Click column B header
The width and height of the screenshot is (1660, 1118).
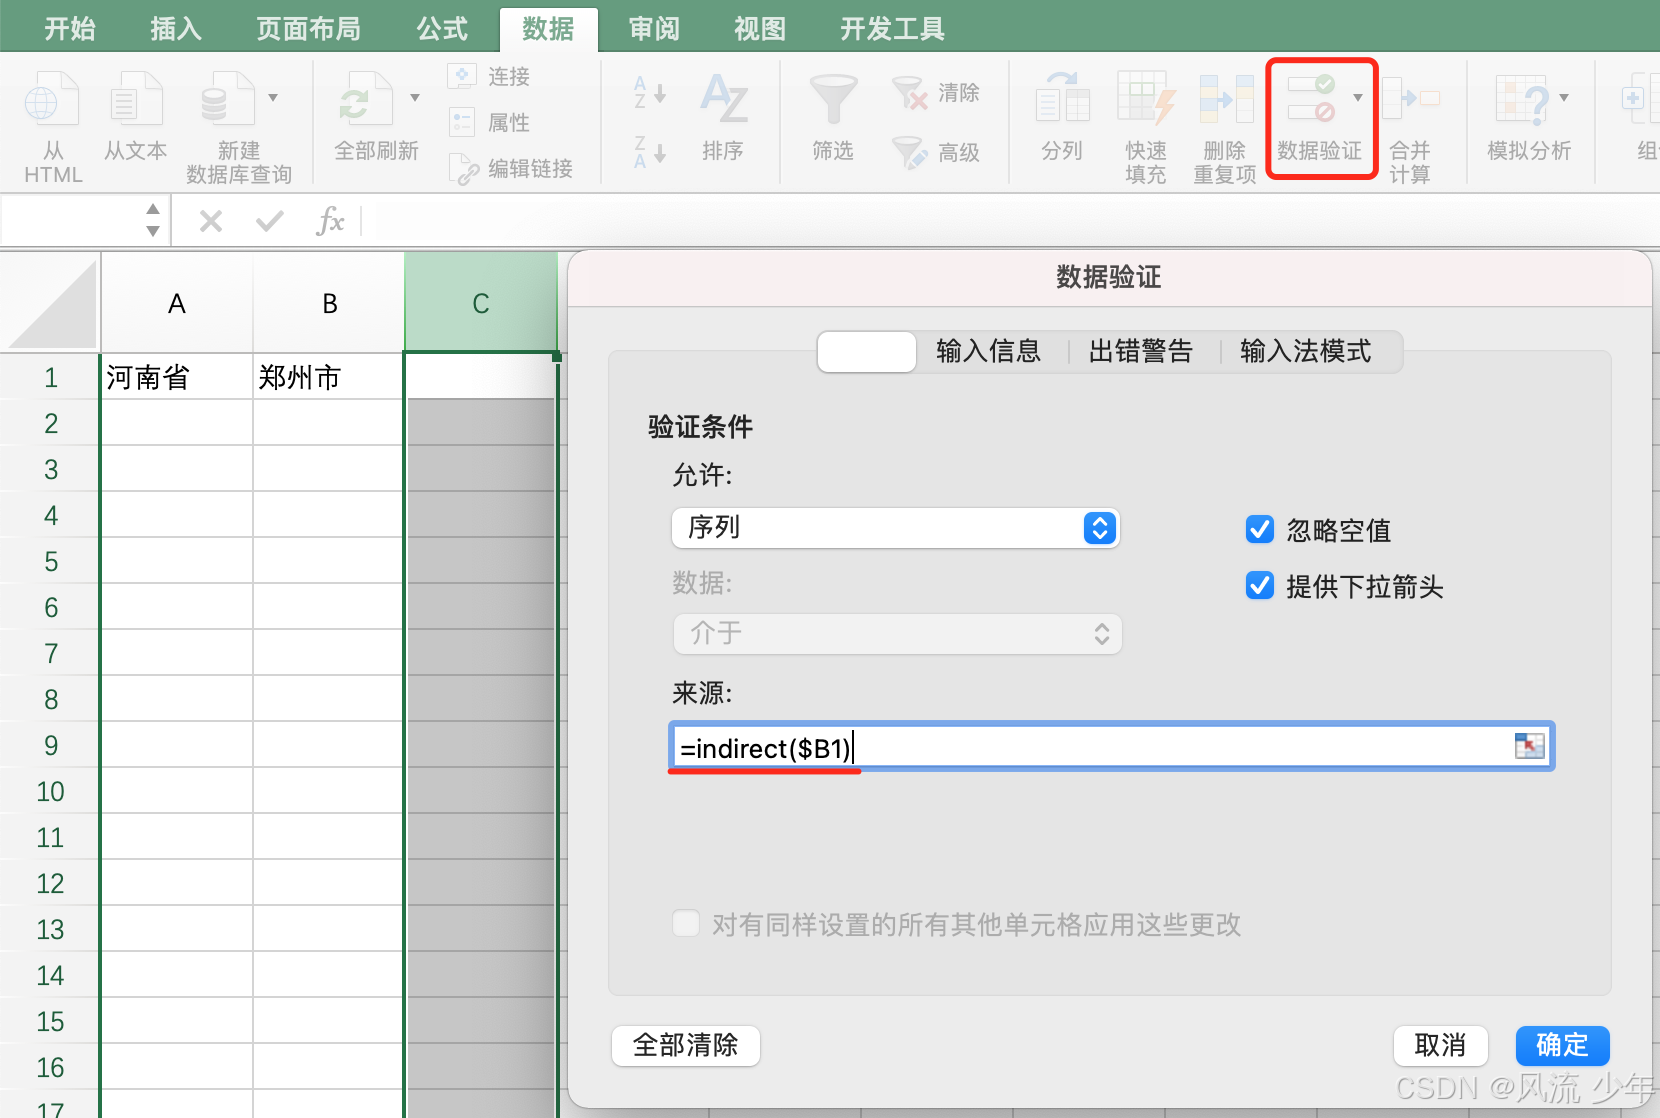click(328, 303)
